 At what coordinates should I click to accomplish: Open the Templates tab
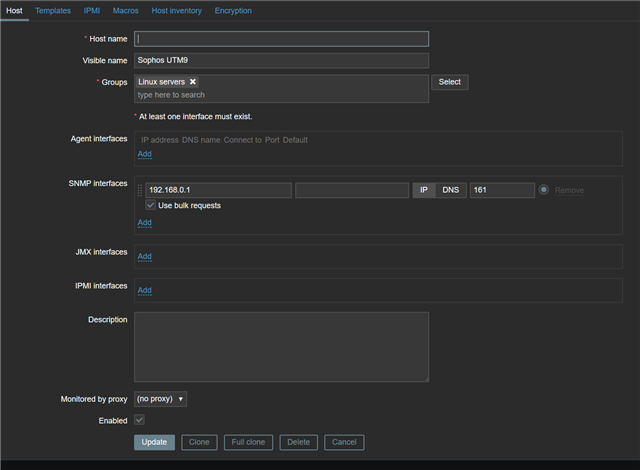click(x=53, y=11)
